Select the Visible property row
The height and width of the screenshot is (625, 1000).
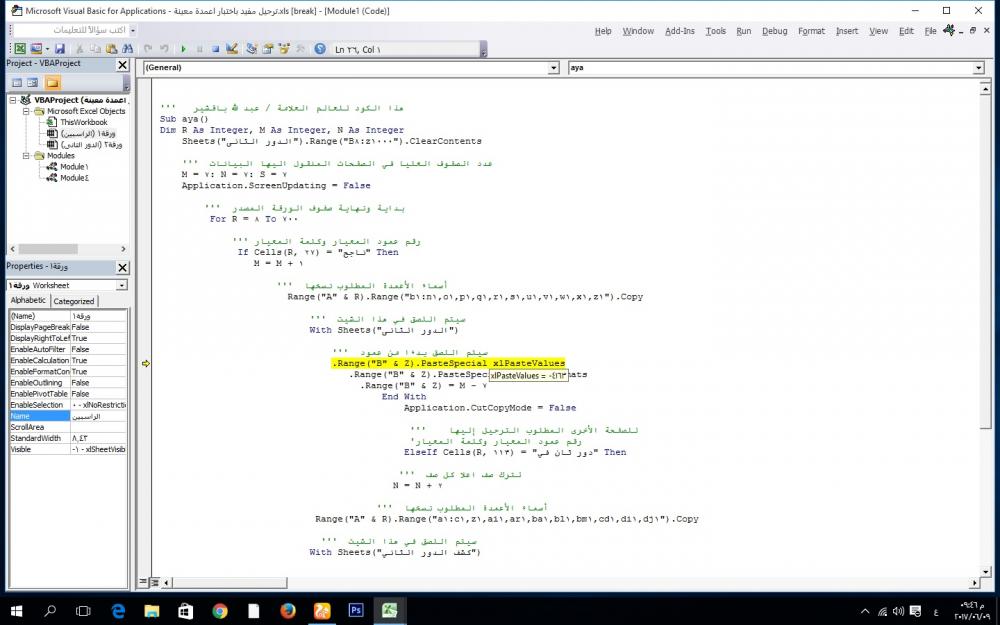68,450
